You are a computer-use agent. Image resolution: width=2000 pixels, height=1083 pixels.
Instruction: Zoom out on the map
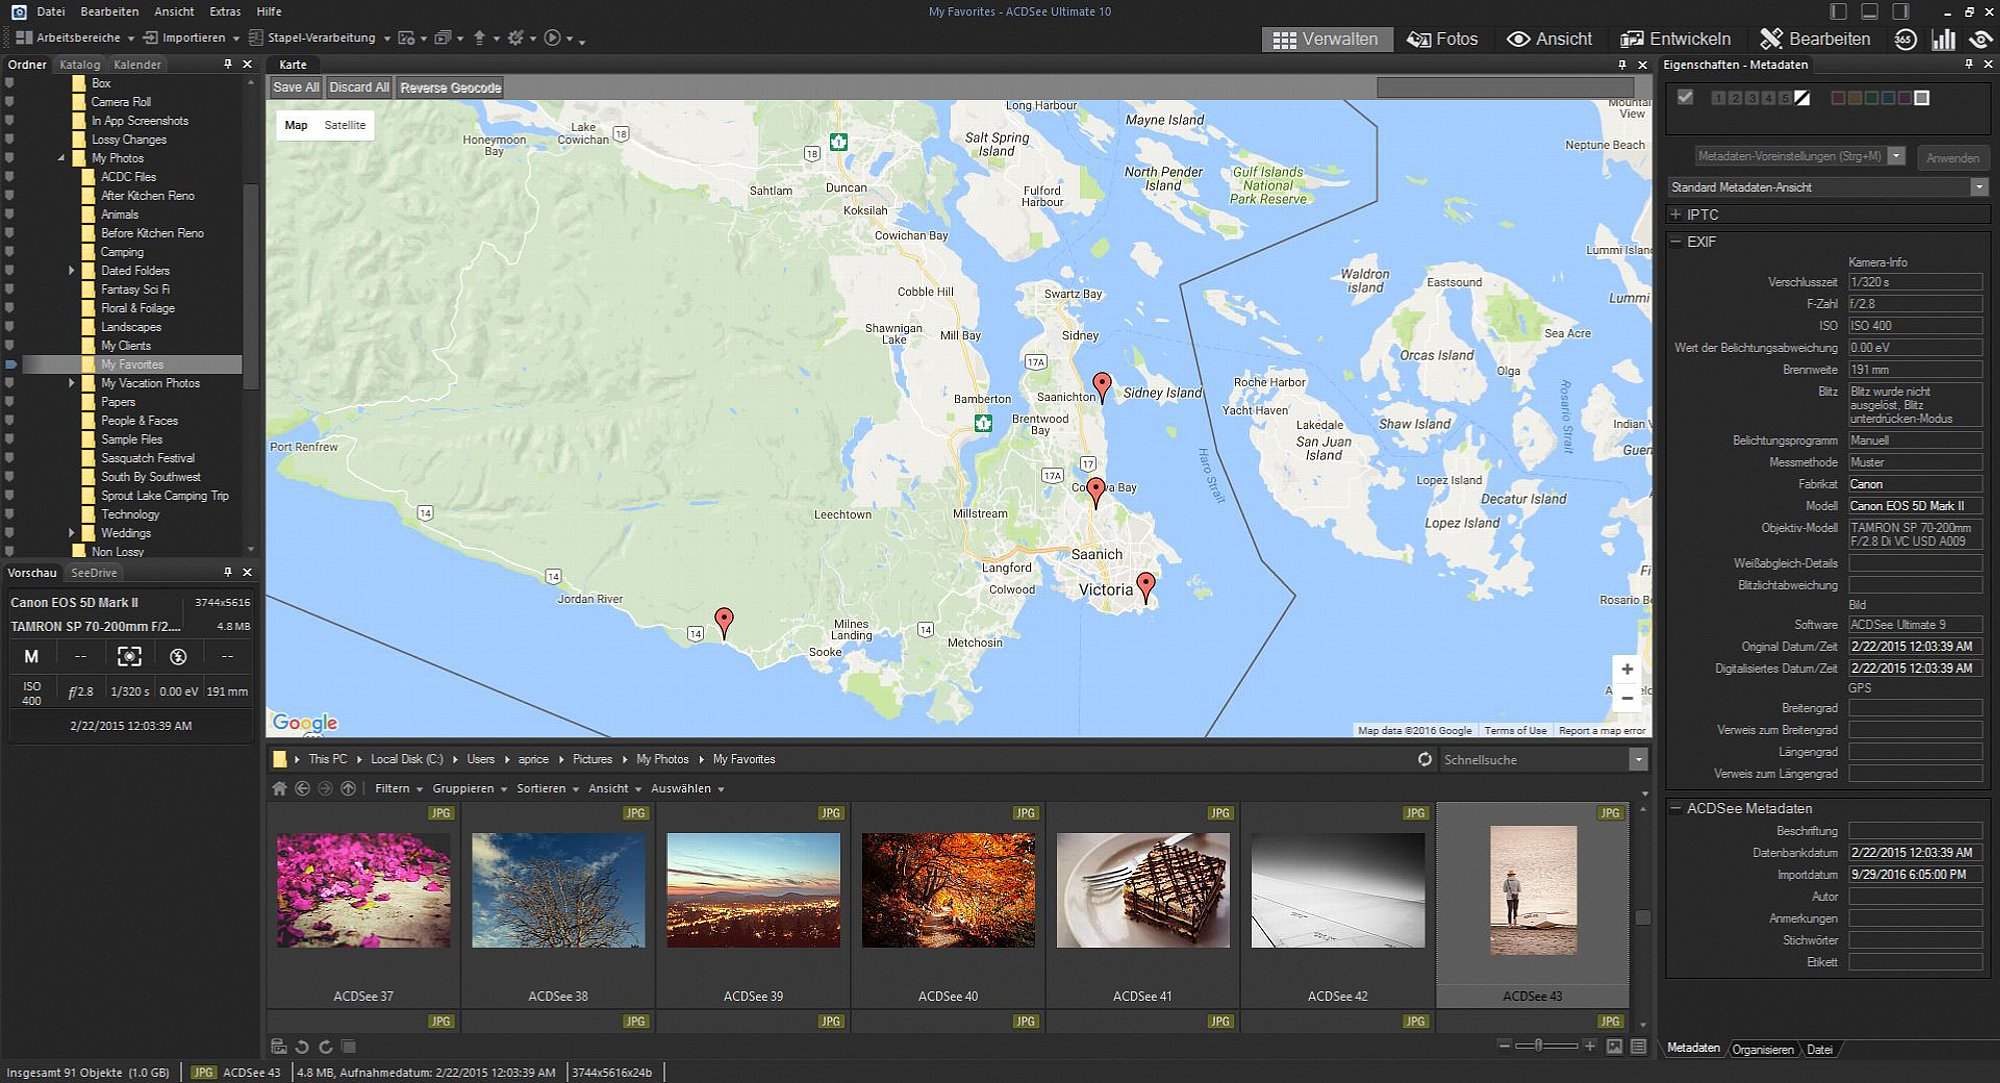[1627, 698]
